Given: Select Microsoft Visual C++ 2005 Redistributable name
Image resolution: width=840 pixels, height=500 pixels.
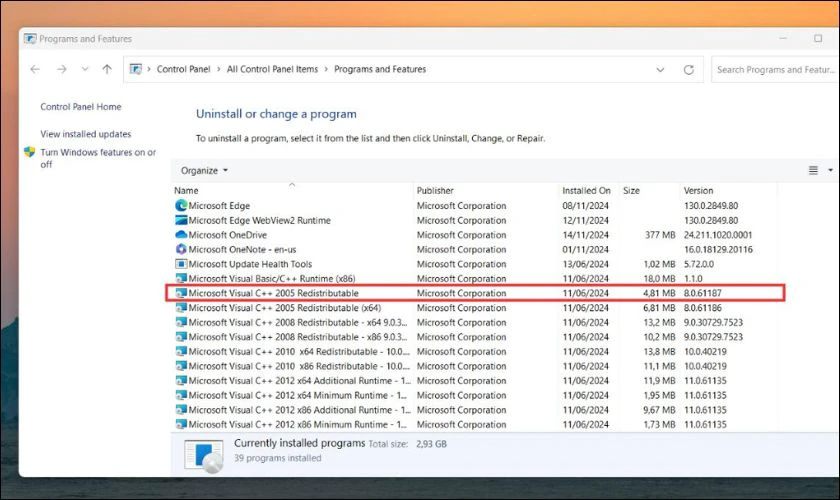Looking at the screenshot, I should point(273,293).
